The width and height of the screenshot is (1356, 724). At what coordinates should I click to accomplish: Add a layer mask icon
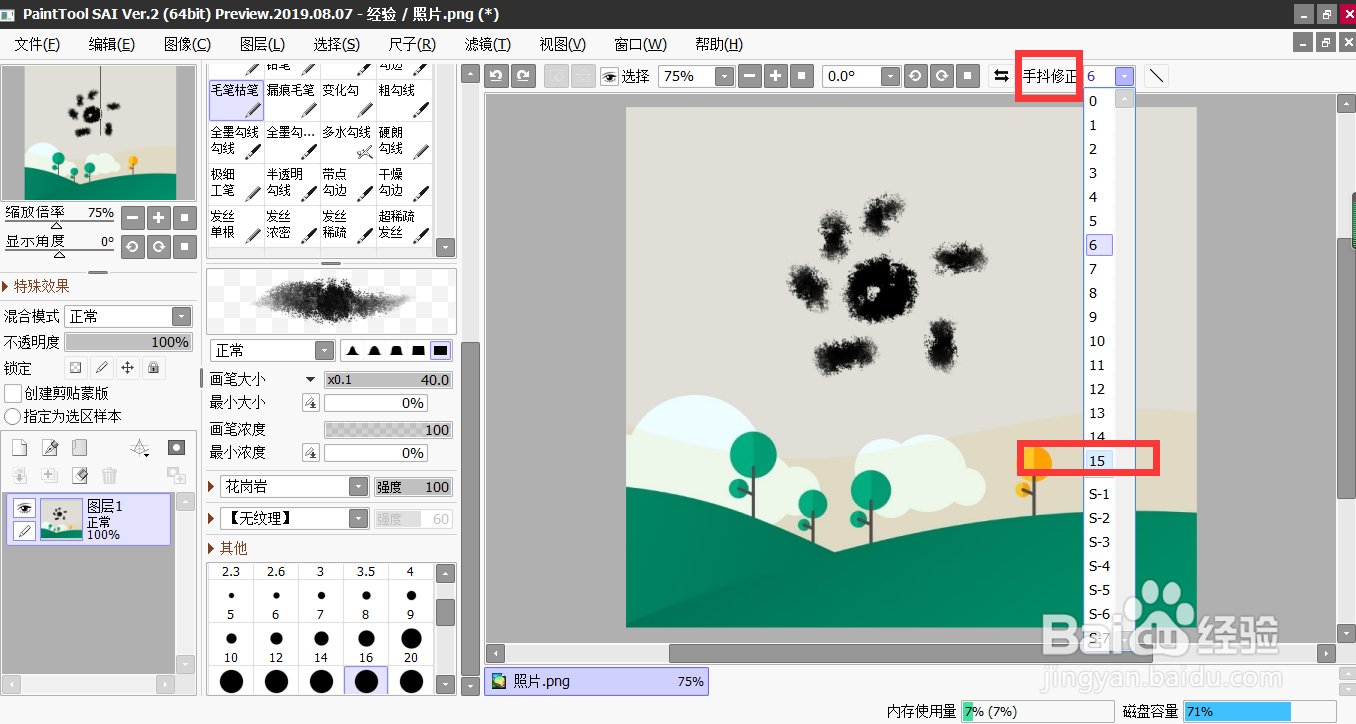click(176, 447)
